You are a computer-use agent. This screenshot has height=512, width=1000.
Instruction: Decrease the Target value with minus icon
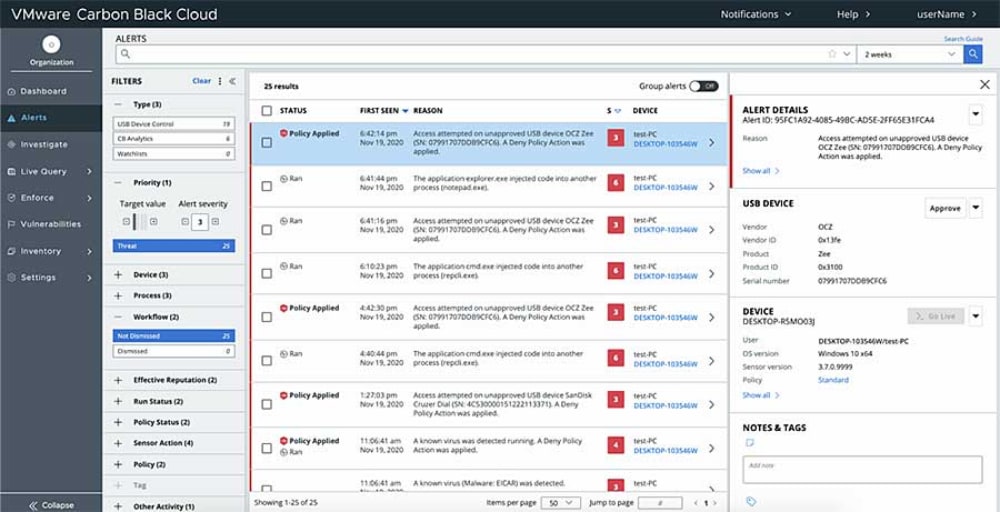[x=126, y=222]
